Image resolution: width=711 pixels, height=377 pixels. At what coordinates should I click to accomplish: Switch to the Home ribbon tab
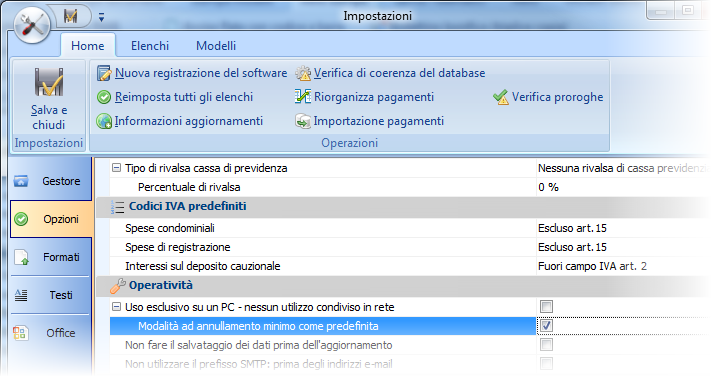pyautogui.click(x=88, y=46)
